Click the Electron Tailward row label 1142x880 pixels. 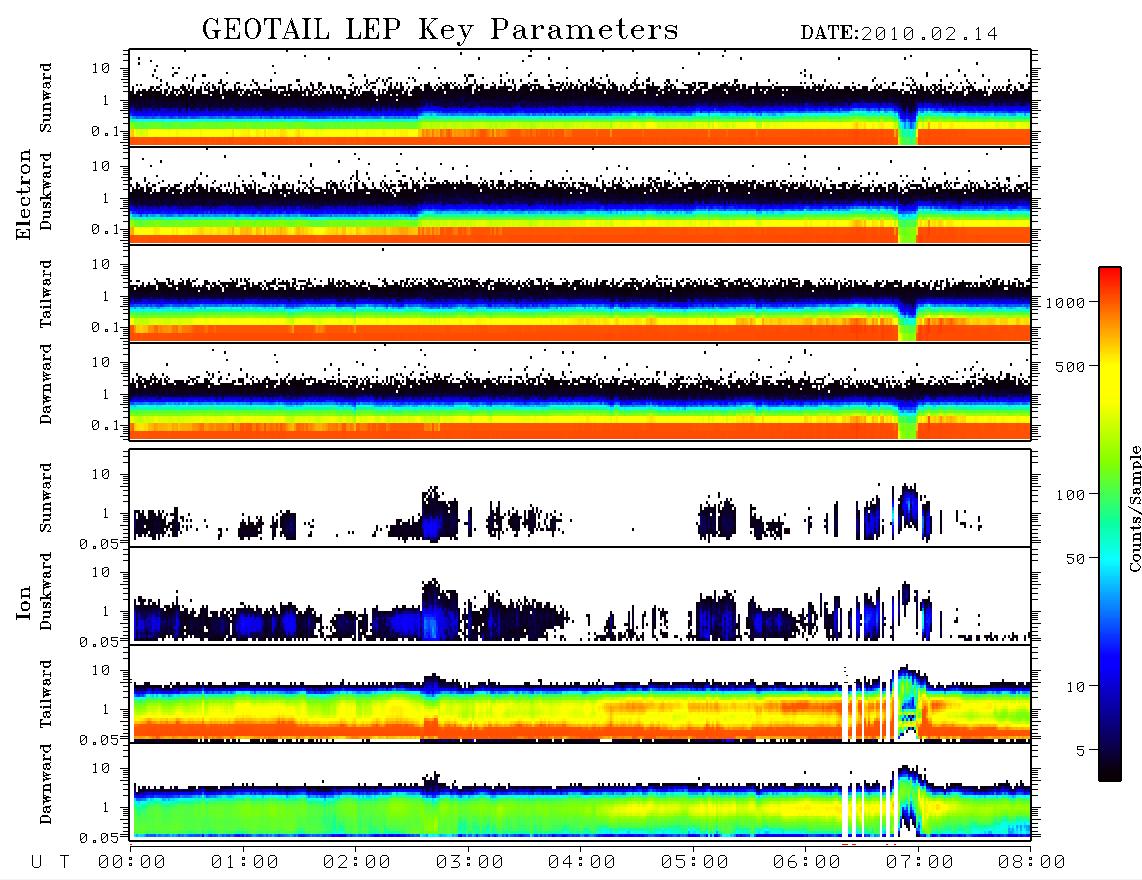pos(46,294)
